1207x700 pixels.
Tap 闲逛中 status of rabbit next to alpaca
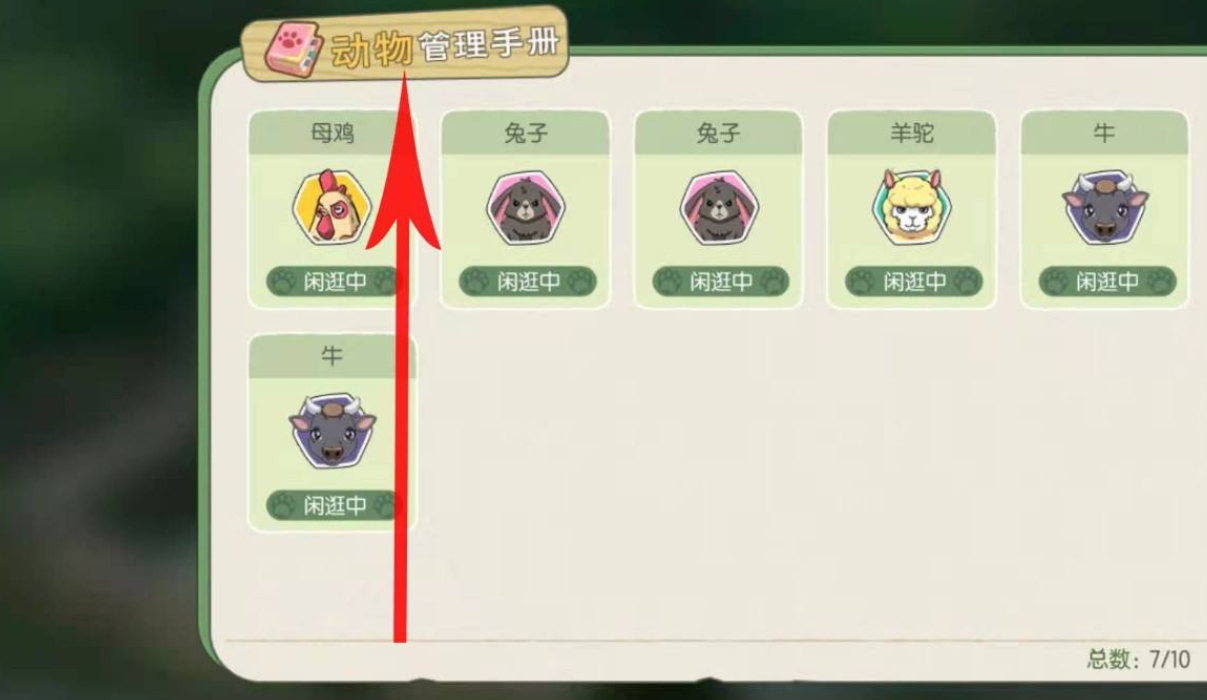721,281
